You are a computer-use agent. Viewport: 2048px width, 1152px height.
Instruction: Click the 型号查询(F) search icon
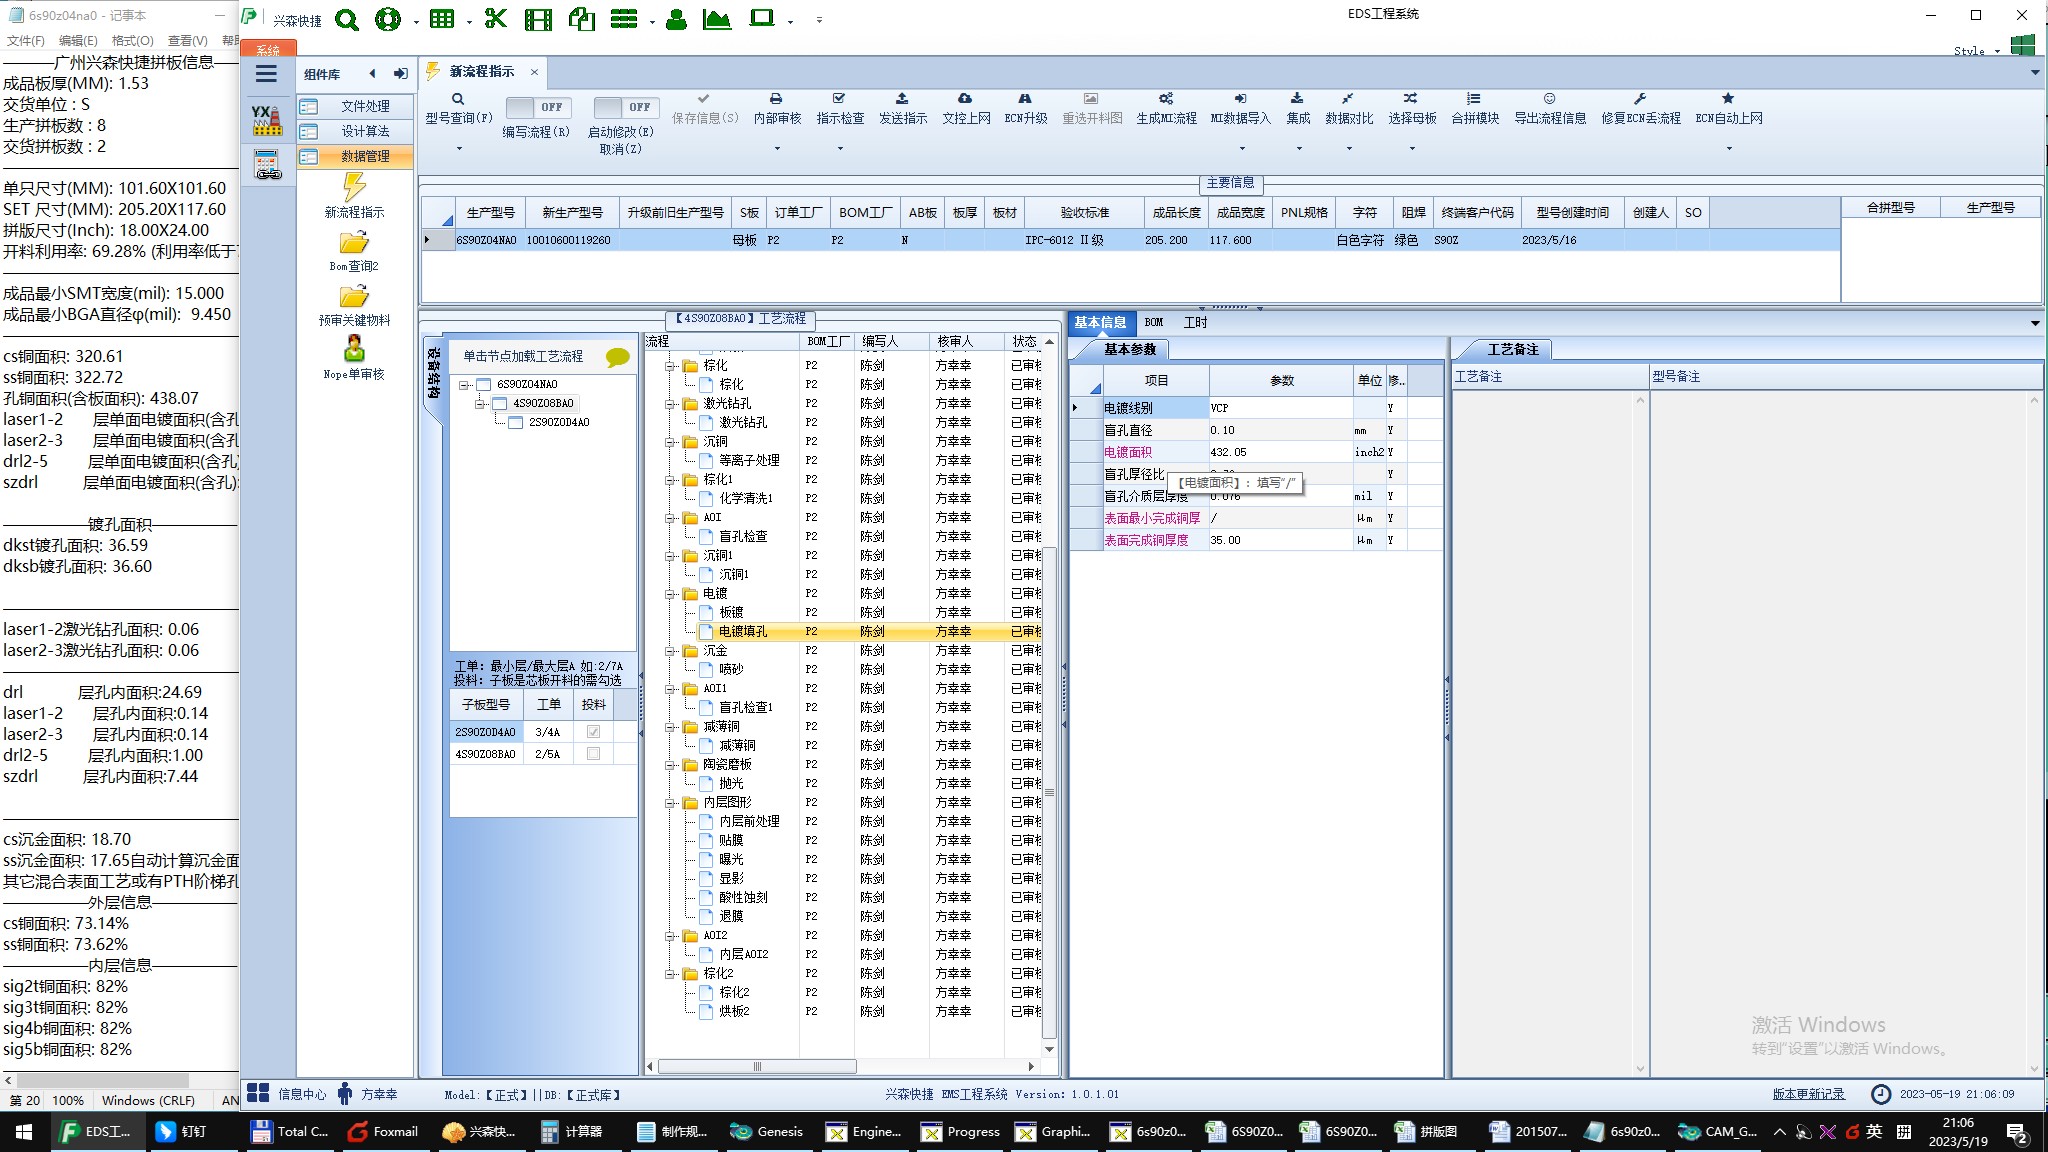(x=458, y=99)
